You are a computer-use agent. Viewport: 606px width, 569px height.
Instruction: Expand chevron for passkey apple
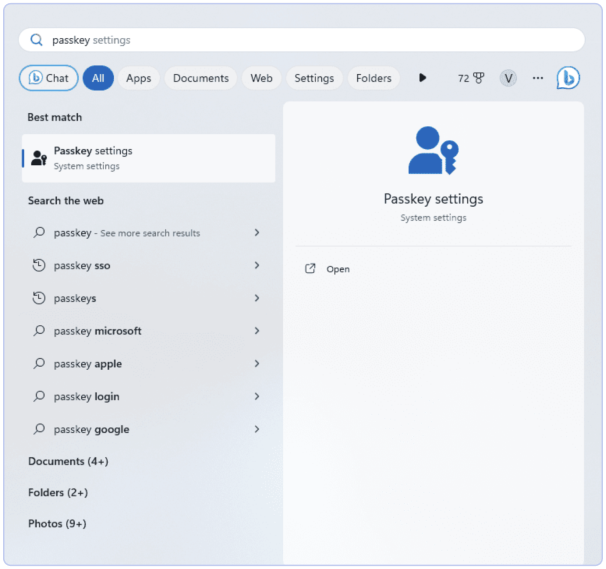click(x=257, y=363)
